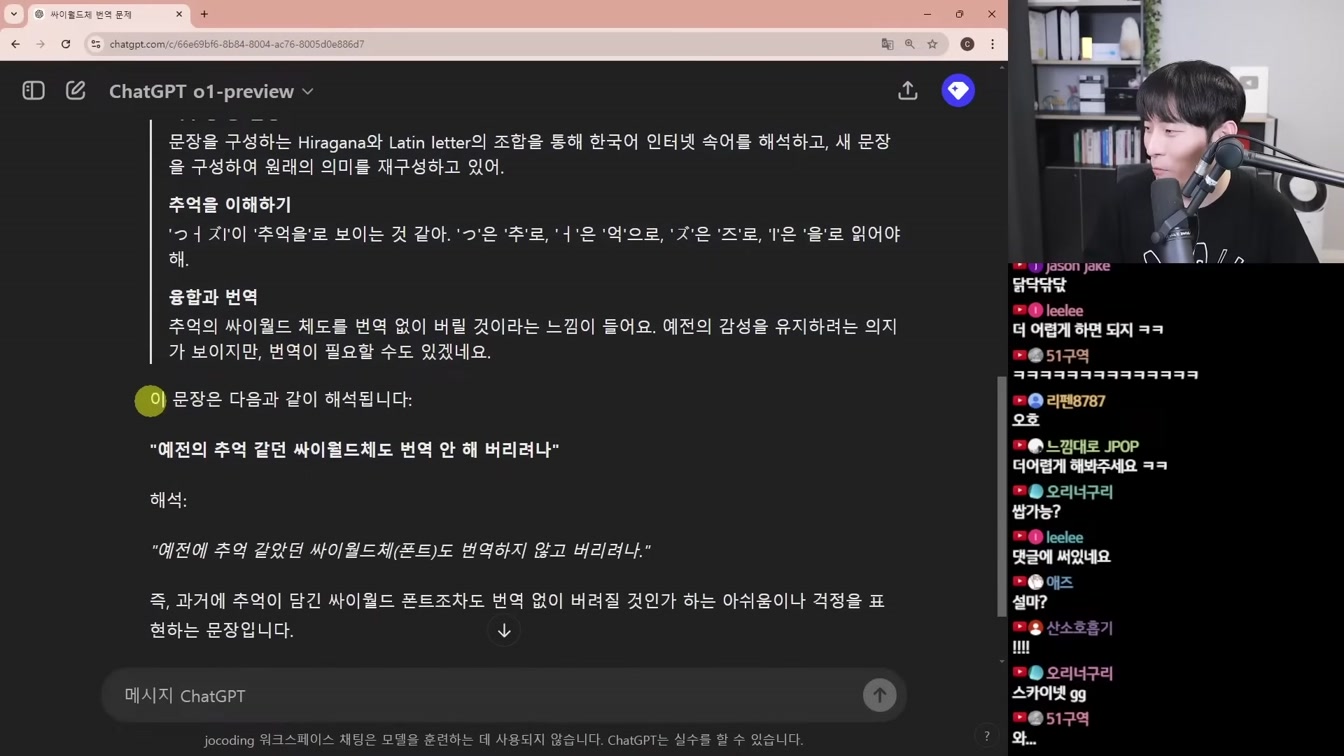The image size is (1344, 756).
Task: Click chat username 느낌대로 JPOP
Action: click(1092, 446)
